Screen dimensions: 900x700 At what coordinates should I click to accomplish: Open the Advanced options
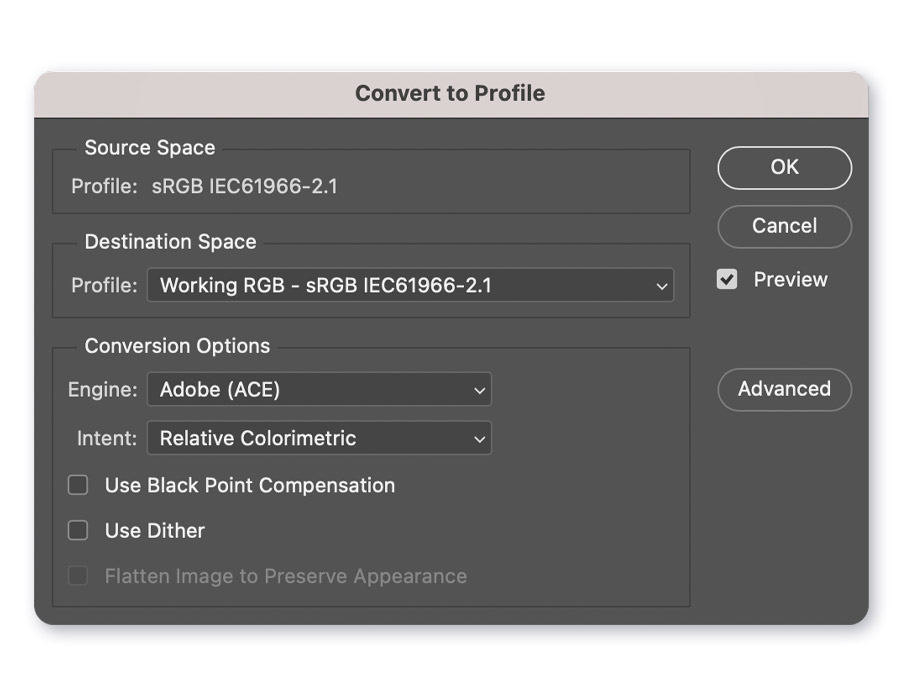coord(784,390)
